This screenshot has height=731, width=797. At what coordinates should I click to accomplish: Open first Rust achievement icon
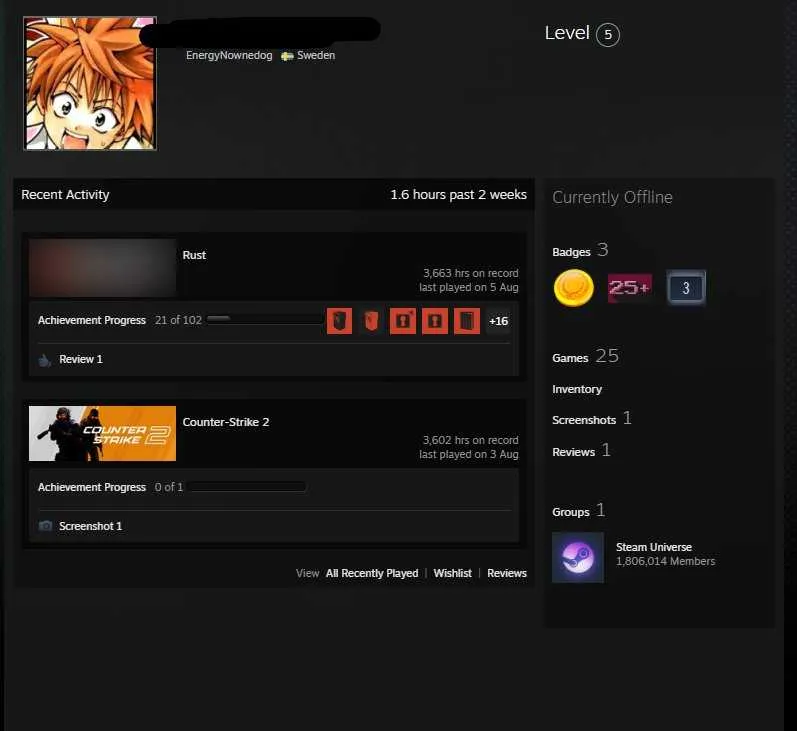[x=339, y=321]
